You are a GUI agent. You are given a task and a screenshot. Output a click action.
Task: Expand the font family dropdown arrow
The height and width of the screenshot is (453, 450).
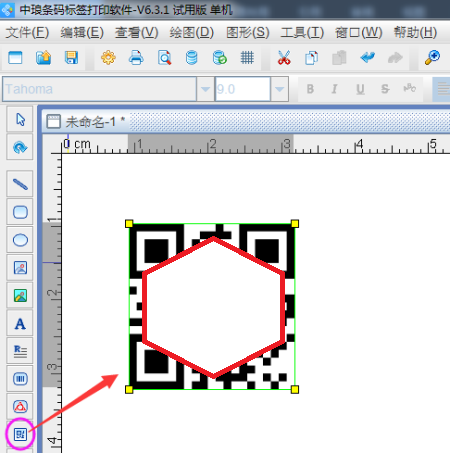(x=205, y=89)
